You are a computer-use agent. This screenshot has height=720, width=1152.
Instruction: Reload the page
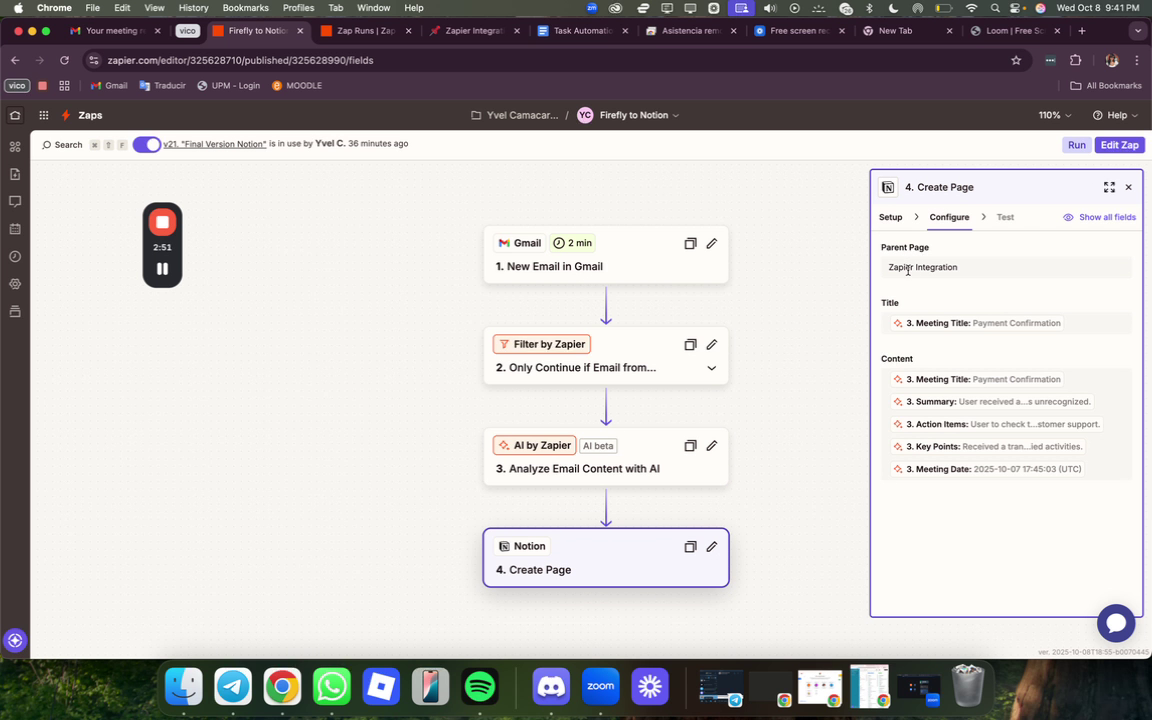tap(65, 60)
